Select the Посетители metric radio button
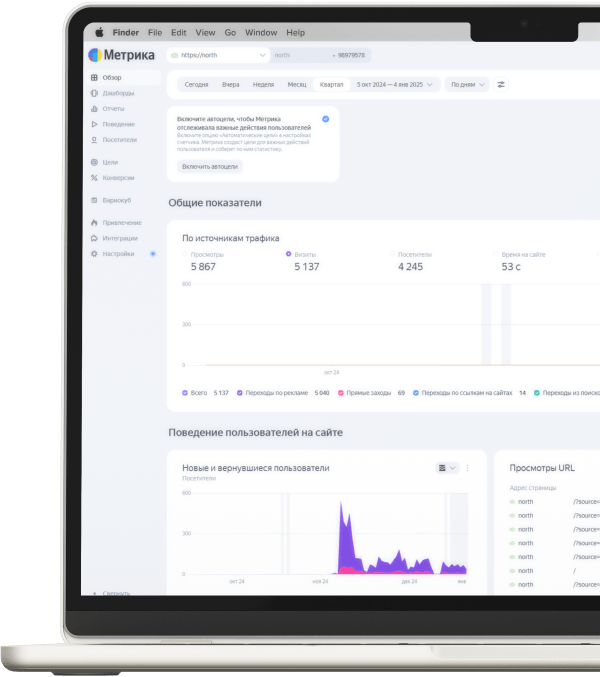The image size is (600, 677). [x=392, y=254]
